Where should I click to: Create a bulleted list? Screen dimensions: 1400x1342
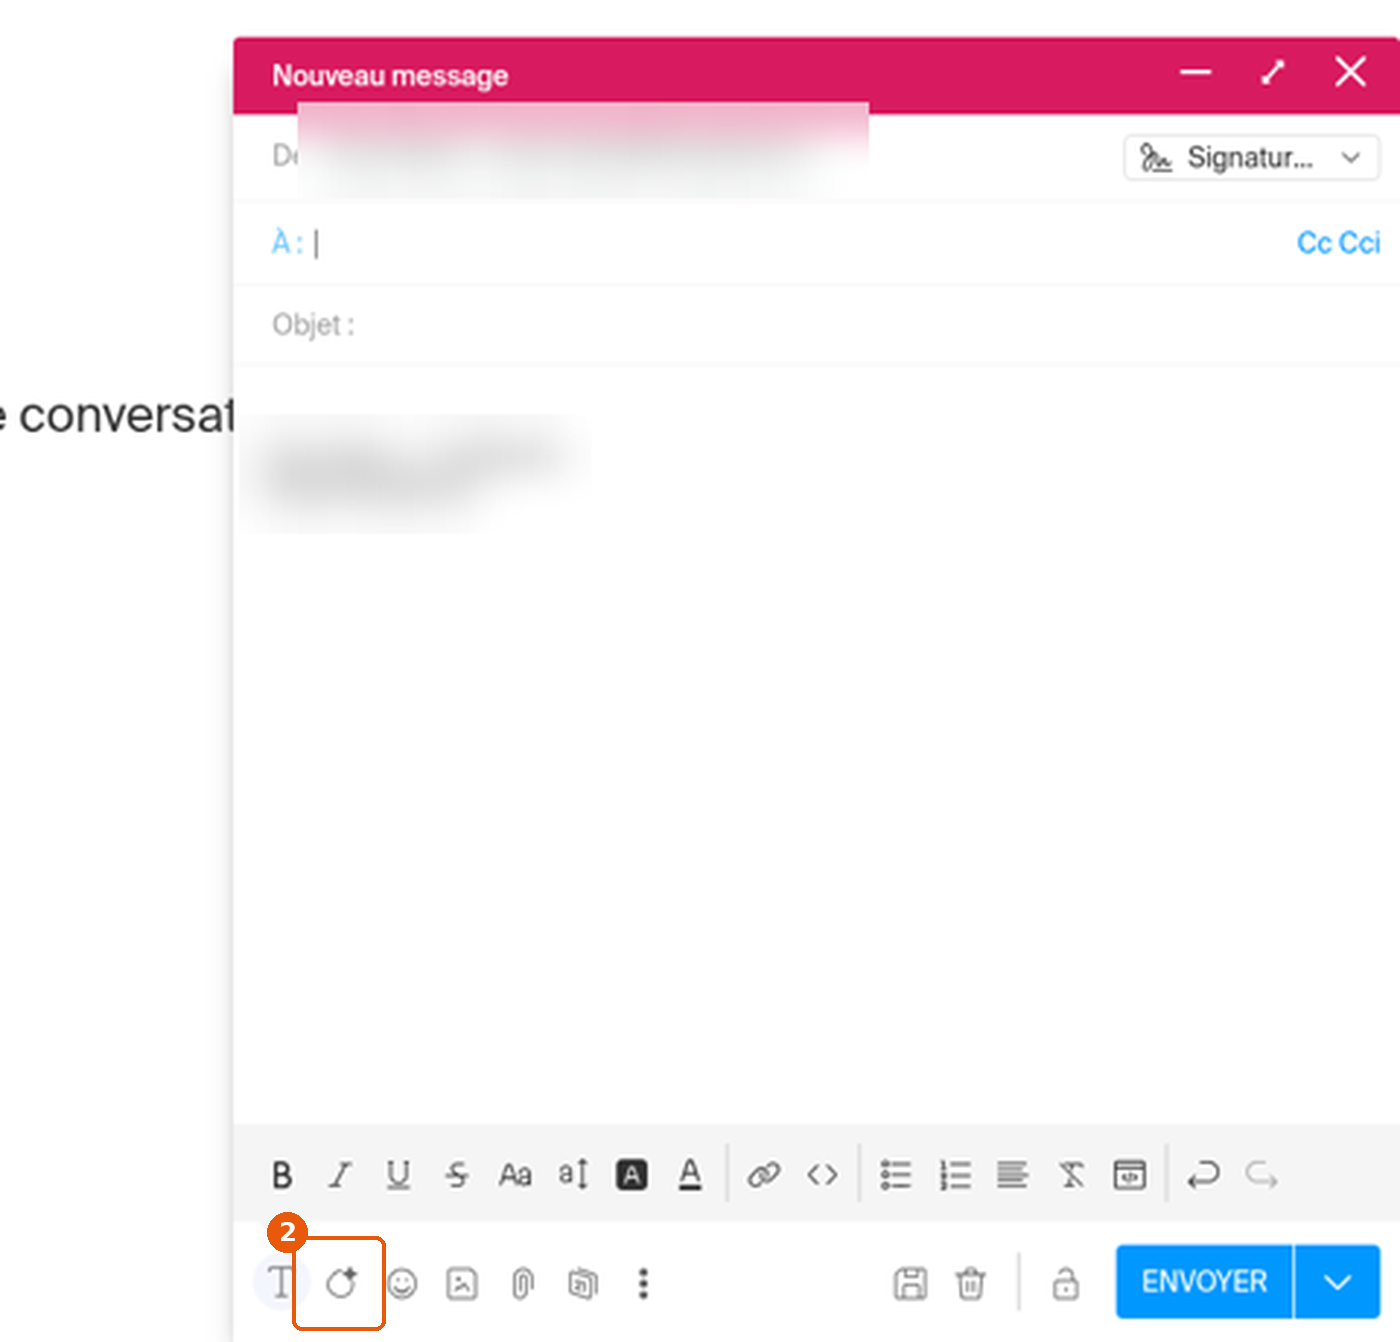pos(896,1175)
